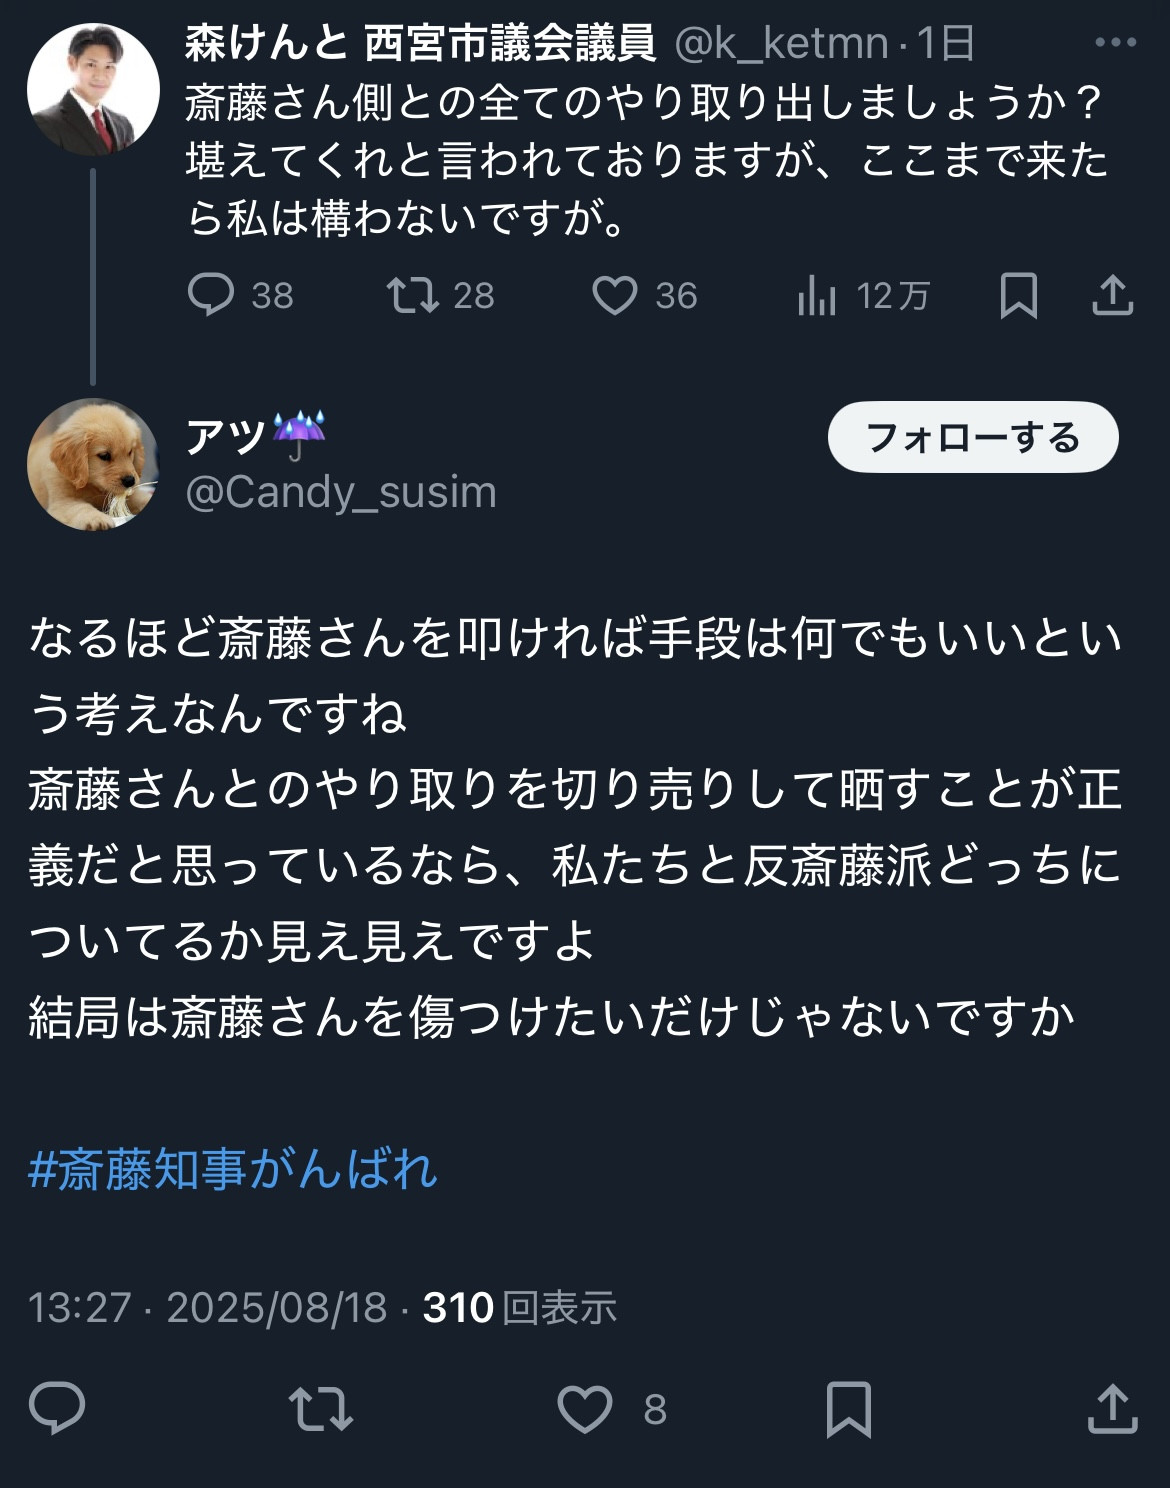Bookmark アツ's tweet at the bottom
Viewport: 1170px width, 1488px height.
point(848,1409)
